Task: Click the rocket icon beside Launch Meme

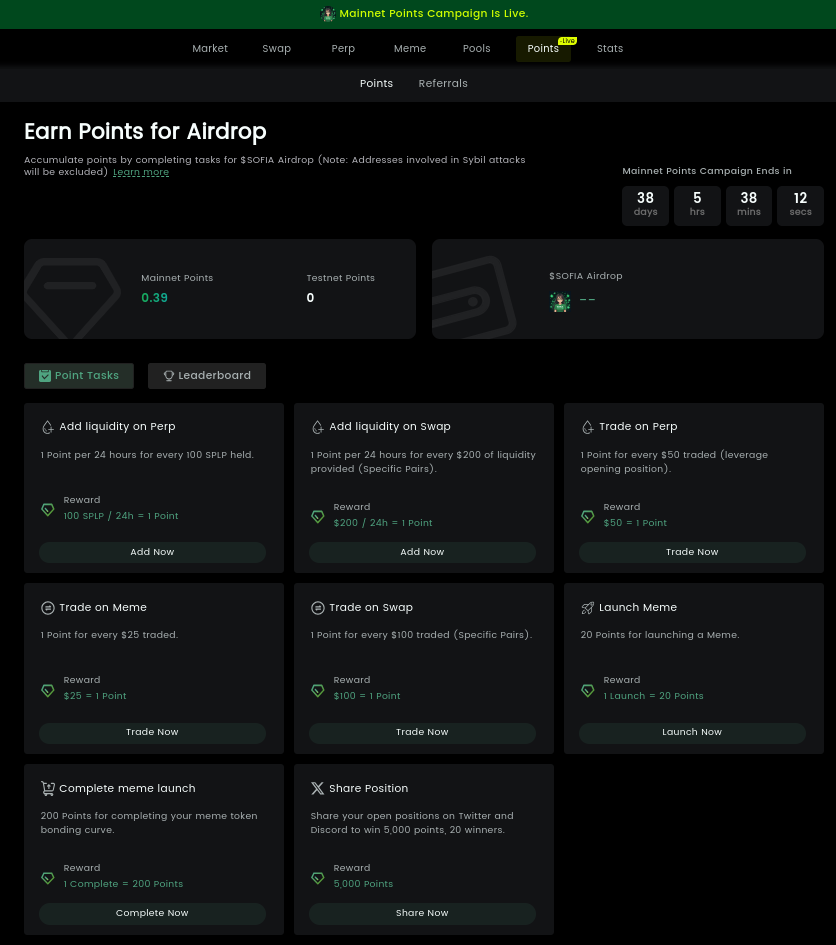Action: (x=588, y=608)
